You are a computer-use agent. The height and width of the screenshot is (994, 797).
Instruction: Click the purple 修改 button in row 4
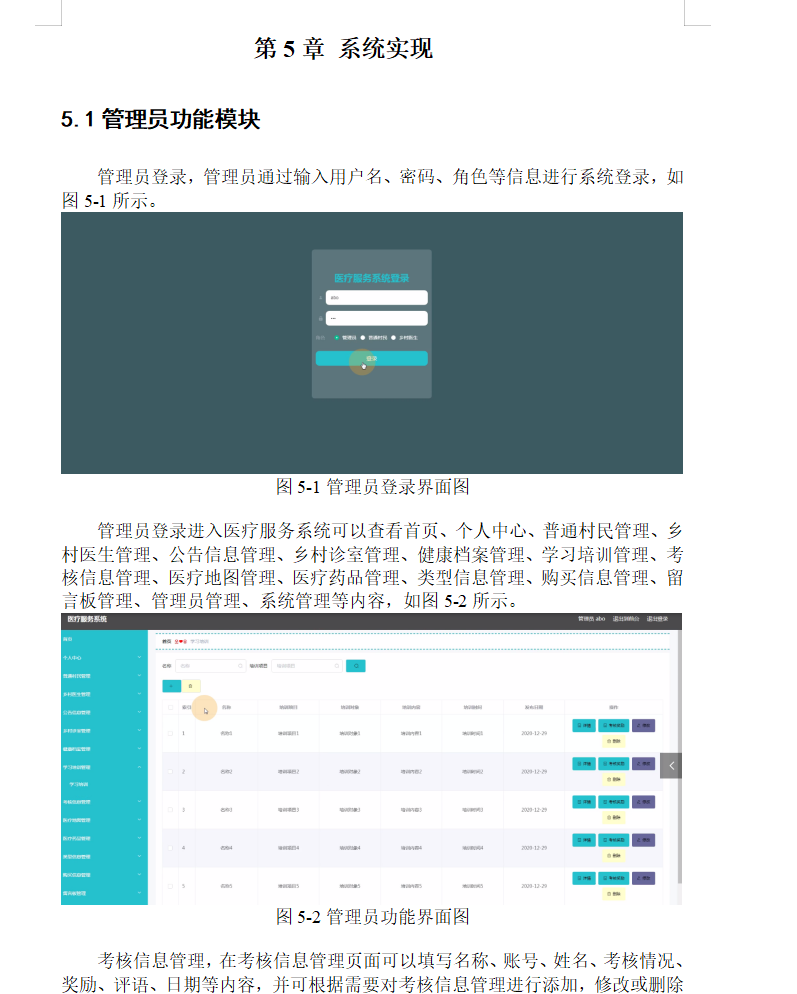click(x=644, y=840)
